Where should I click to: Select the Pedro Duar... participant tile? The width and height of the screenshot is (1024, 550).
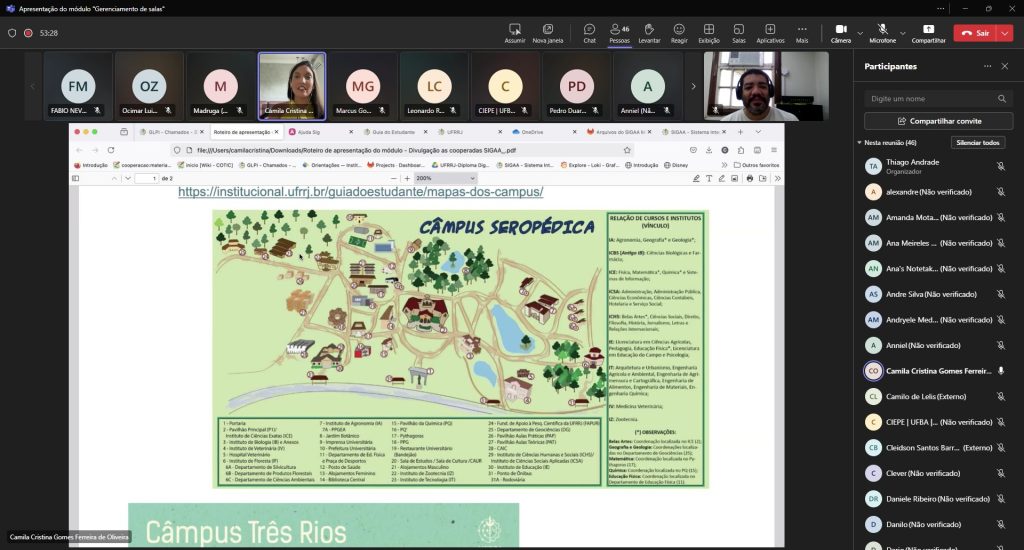coord(577,86)
